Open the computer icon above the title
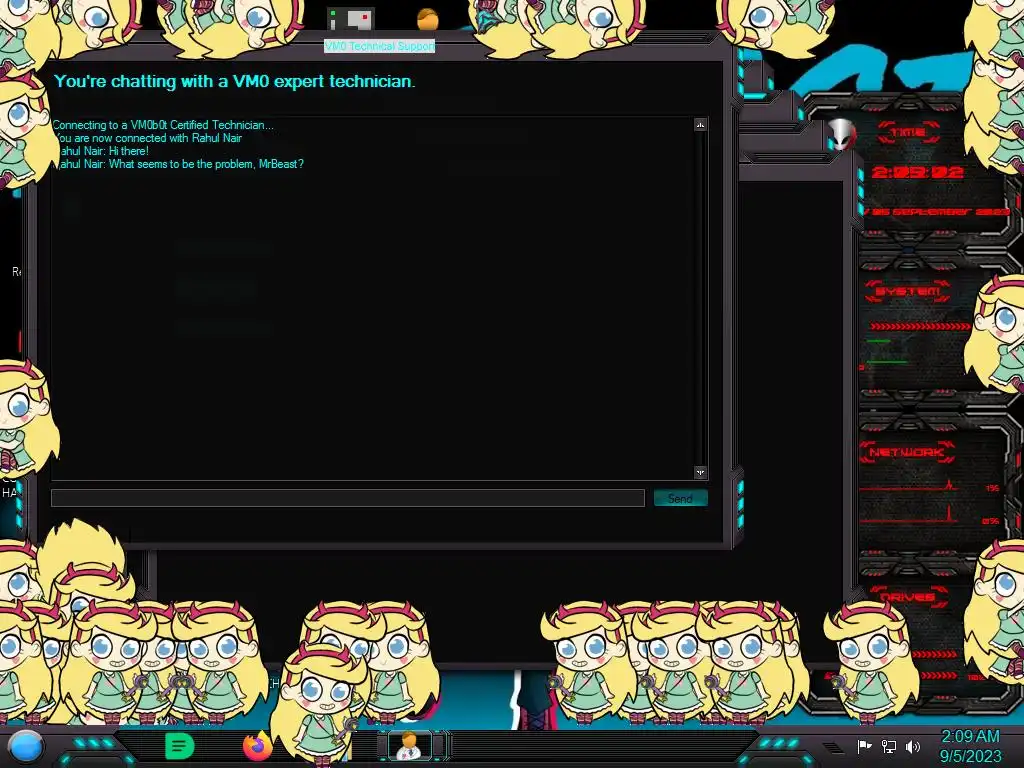The width and height of the screenshot is (1024, 768). tap(351, 20)
